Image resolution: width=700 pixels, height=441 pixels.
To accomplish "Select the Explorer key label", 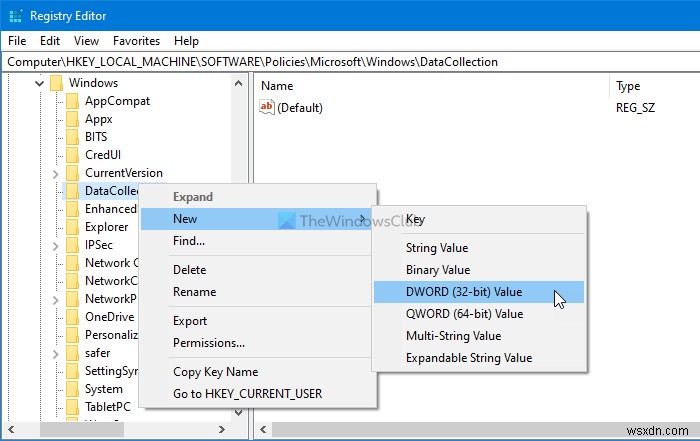I will (106, 227).
